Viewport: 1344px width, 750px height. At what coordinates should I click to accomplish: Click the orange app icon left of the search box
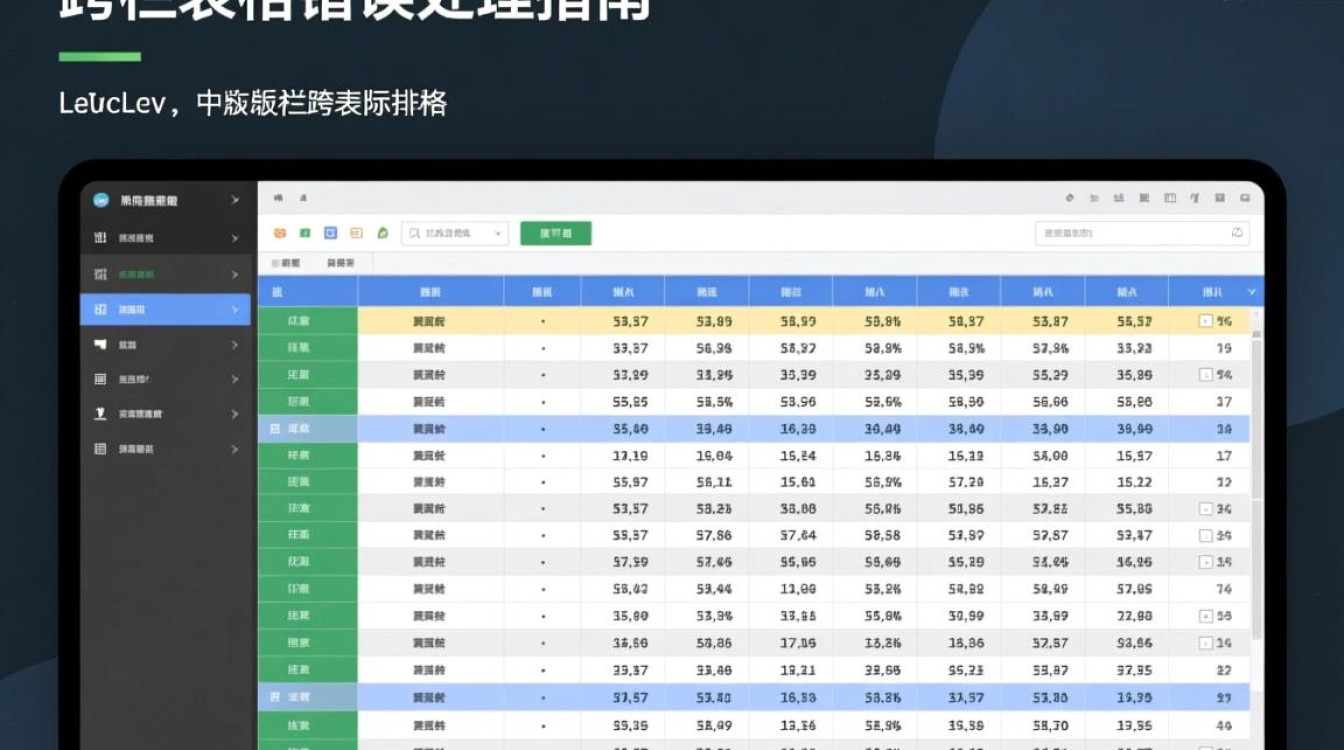281,231
